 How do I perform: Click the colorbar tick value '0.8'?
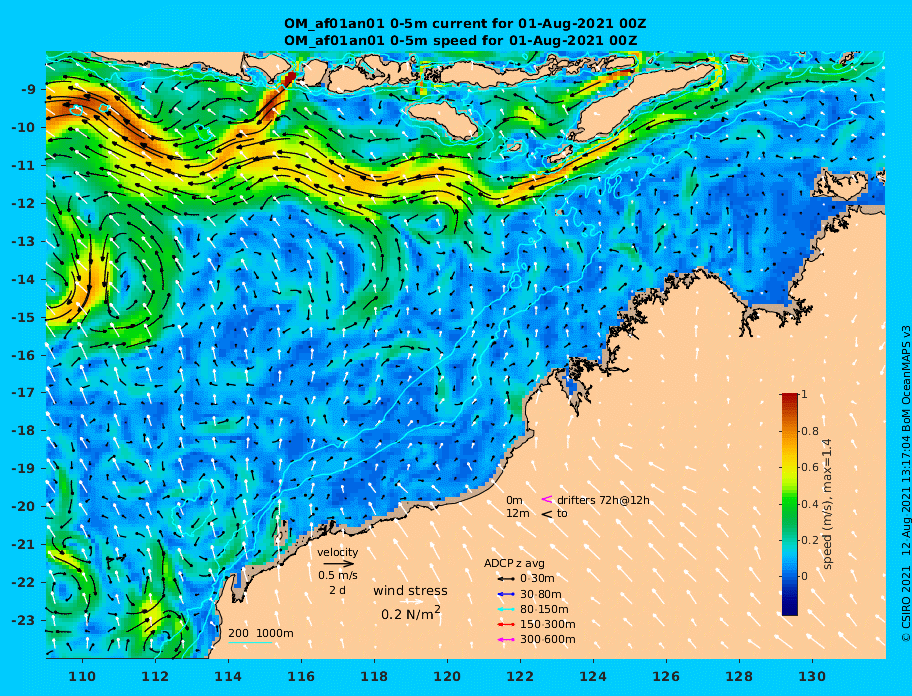click(810, 431)
